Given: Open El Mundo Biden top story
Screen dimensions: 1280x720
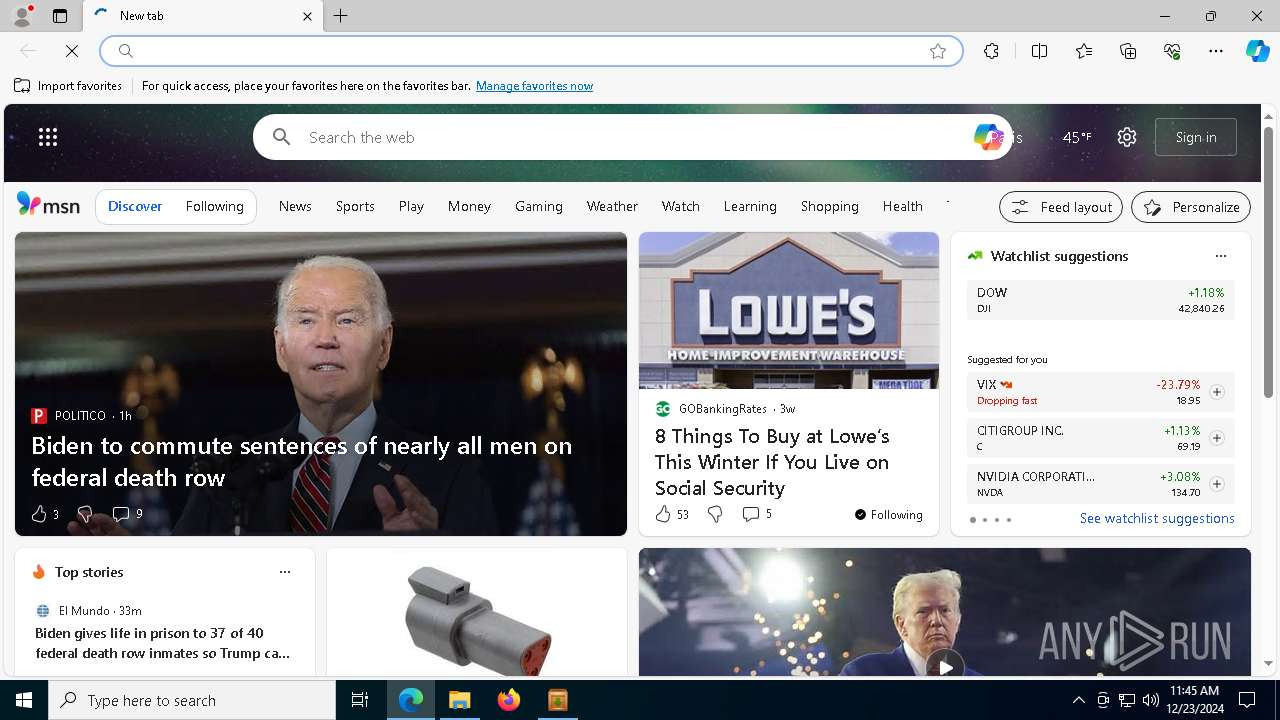Looking at the screenshot, I should [x=162, y=643].
